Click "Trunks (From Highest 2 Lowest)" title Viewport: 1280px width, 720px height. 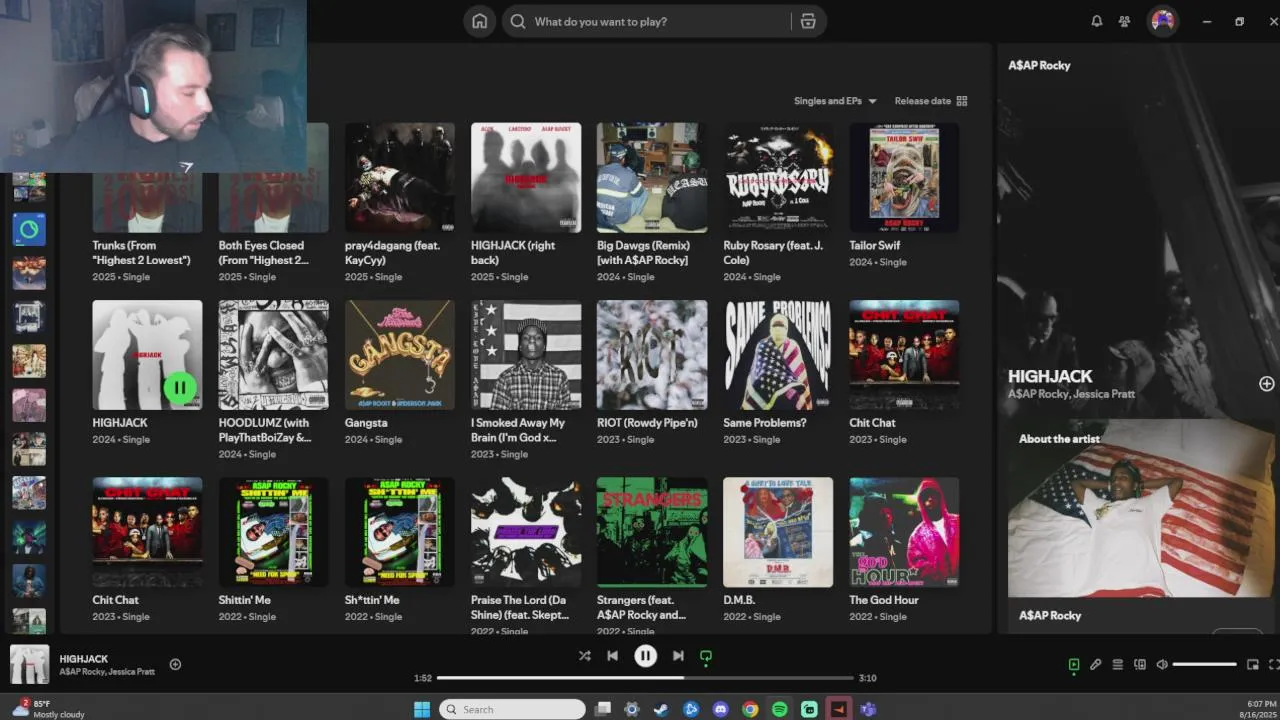142,252
